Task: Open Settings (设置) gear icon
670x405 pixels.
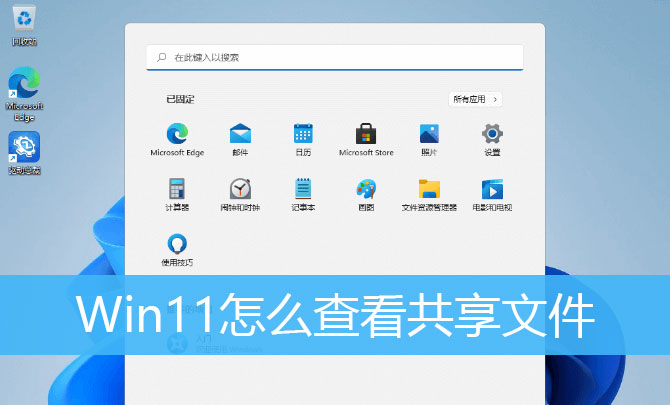Action: click(x=492, y=140)
